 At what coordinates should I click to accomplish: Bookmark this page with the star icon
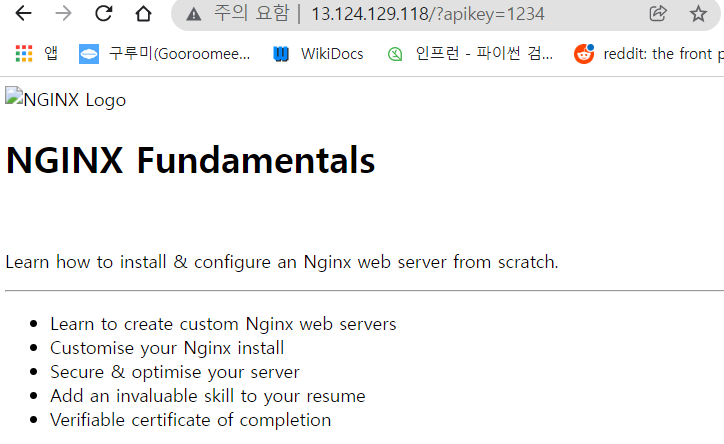[698, 13]
